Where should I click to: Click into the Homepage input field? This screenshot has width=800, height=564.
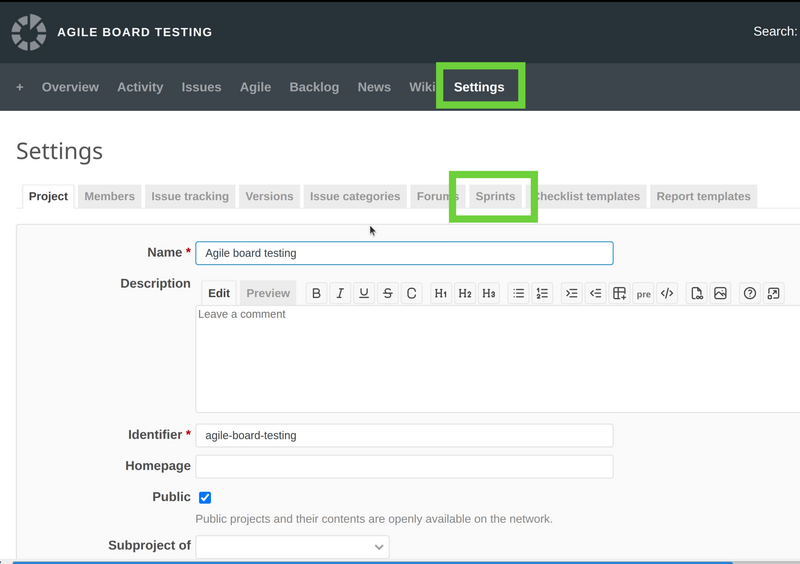(404, 466)
